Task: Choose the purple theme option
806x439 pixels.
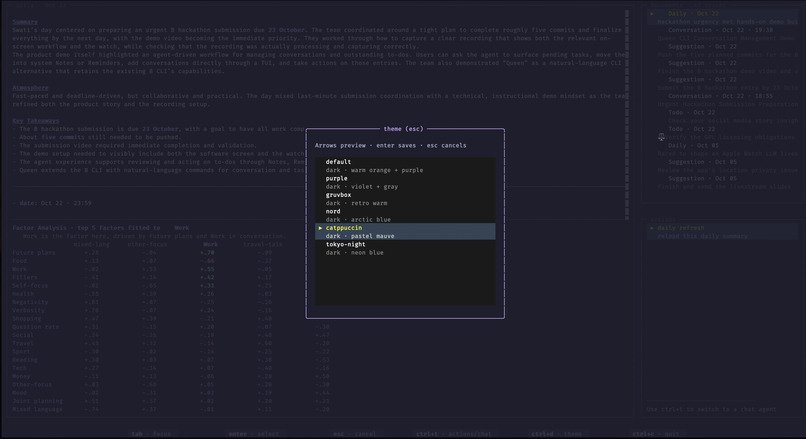Action: pos(405,182)
